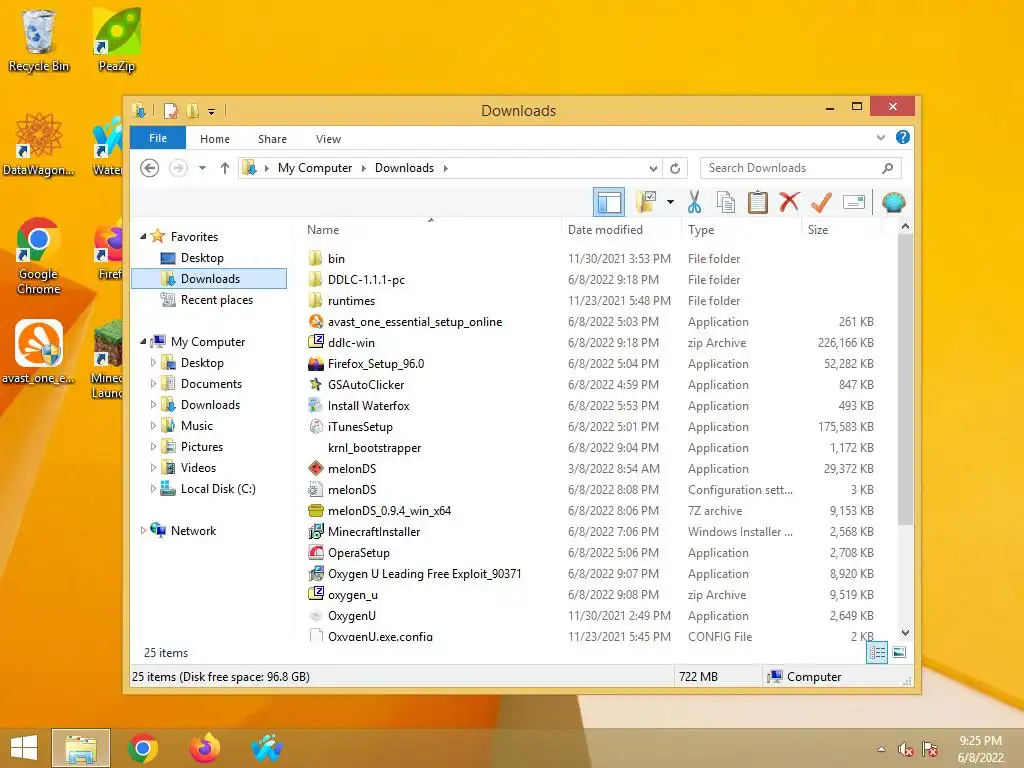Click My Computer in the address breadcrumb

[315, 168]
